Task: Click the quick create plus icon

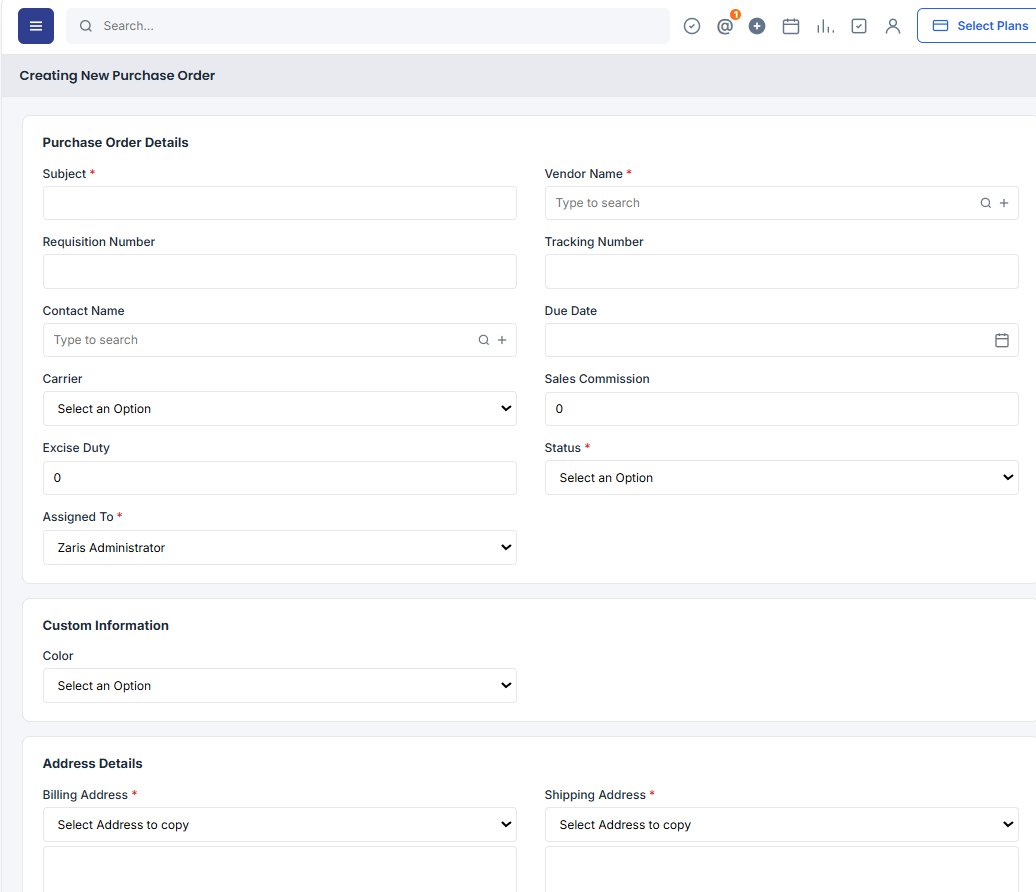Action: point(757,26)
